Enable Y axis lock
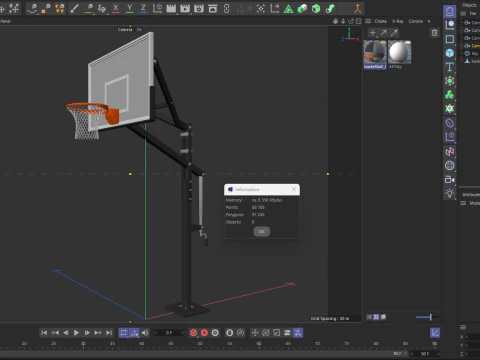This screenshot has width=480, height=360. [x=130, y=8]
